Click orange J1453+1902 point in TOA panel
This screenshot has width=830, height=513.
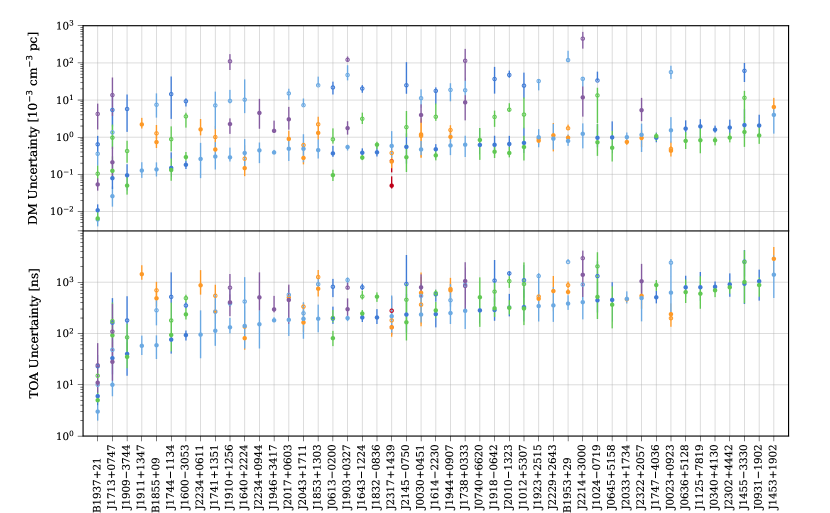click(773, 259)
